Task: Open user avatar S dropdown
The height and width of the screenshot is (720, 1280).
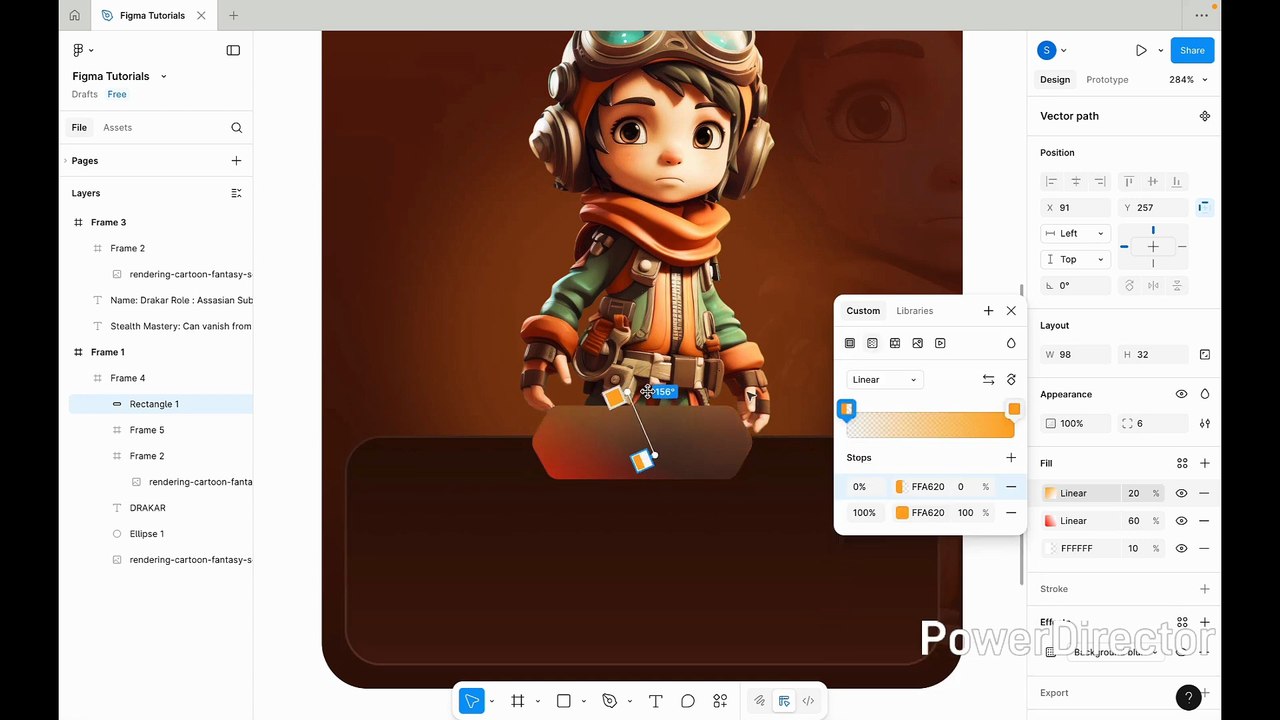Action: pos(1051,50)
